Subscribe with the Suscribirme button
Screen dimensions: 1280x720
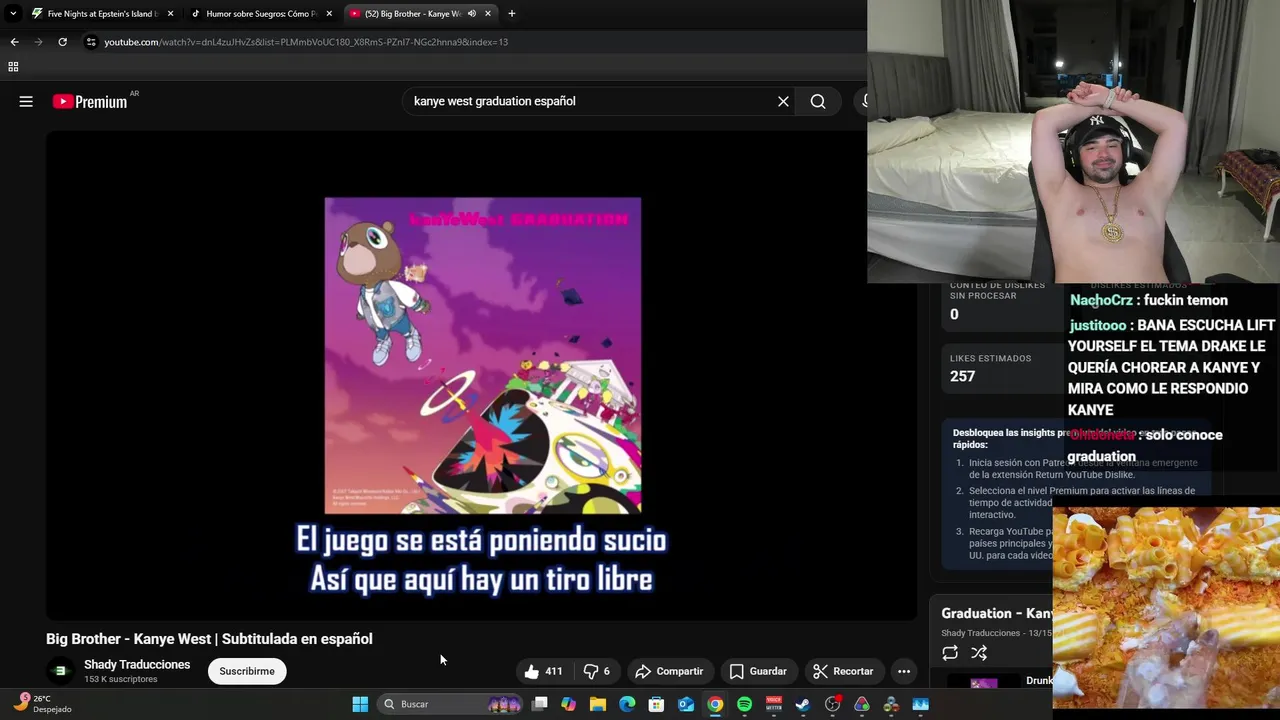(247, 671)
